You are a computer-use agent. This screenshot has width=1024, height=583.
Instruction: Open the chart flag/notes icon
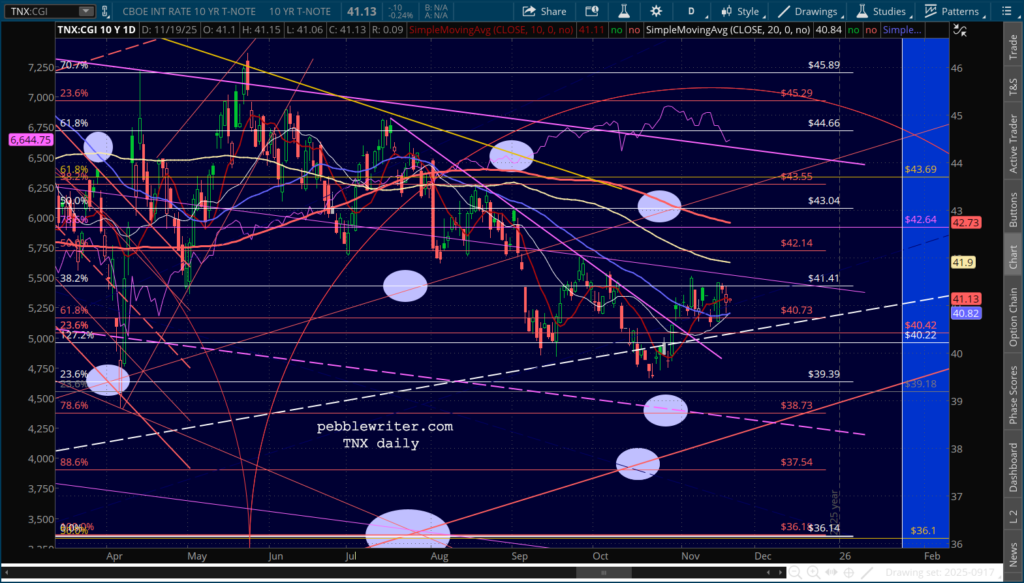coord(592,11)
